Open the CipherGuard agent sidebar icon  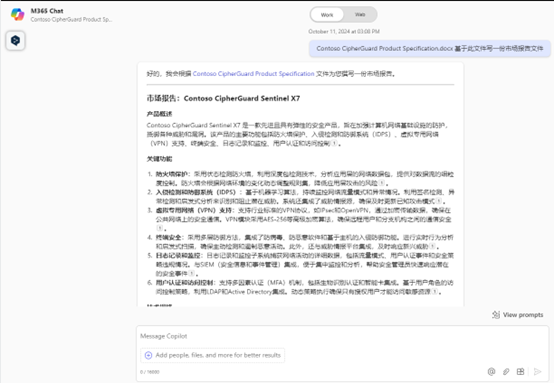[x=15, y=41]
